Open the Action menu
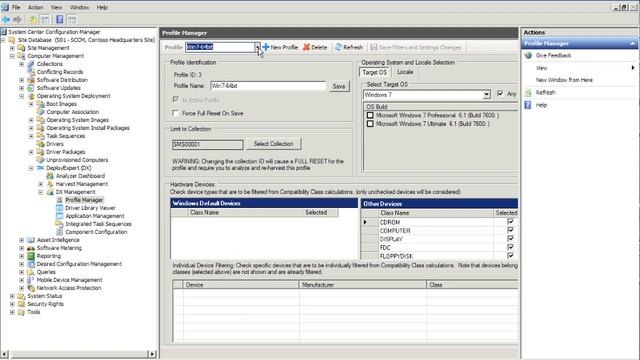The width and height of the screenshot is (640, 360). pyautogui.click(x=36, y=7)
